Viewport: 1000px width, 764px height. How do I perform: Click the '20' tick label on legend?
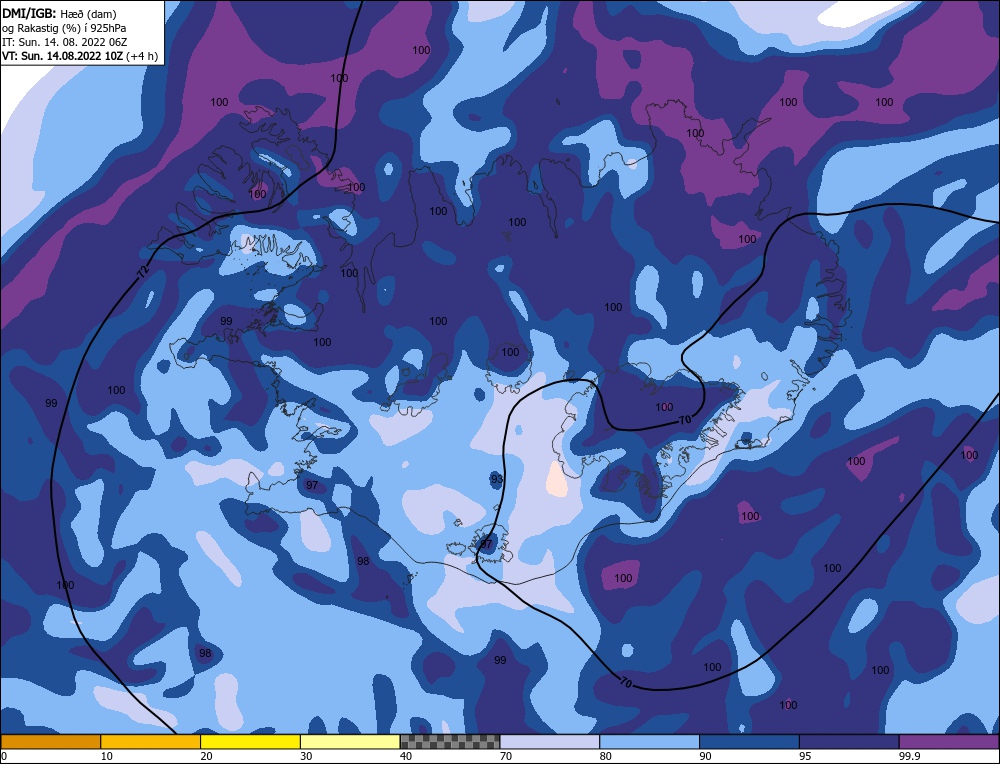tap(206, 756)
